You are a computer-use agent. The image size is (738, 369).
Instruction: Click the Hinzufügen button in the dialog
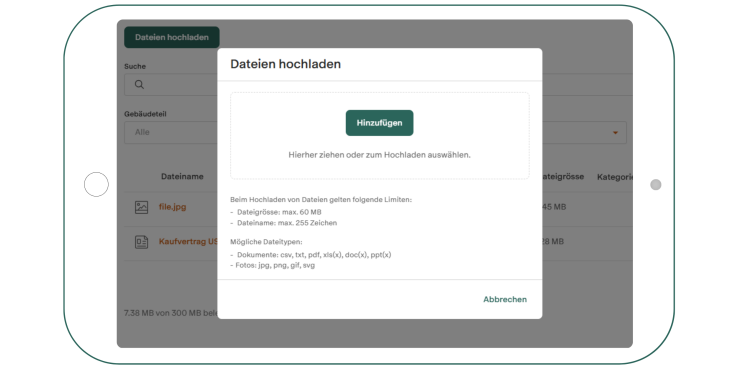[379, 123]
